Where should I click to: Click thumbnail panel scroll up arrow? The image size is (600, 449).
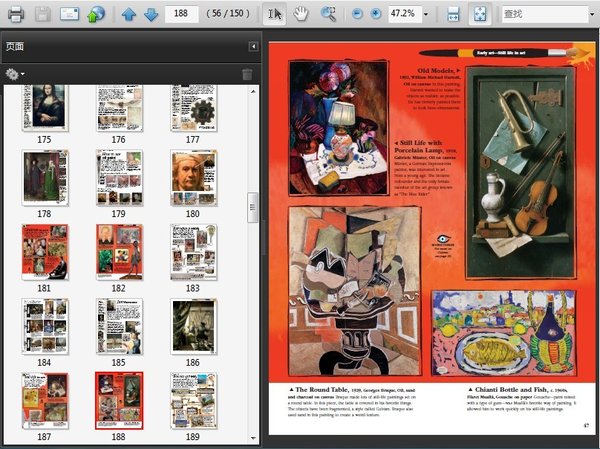click(x=253, y=91)
